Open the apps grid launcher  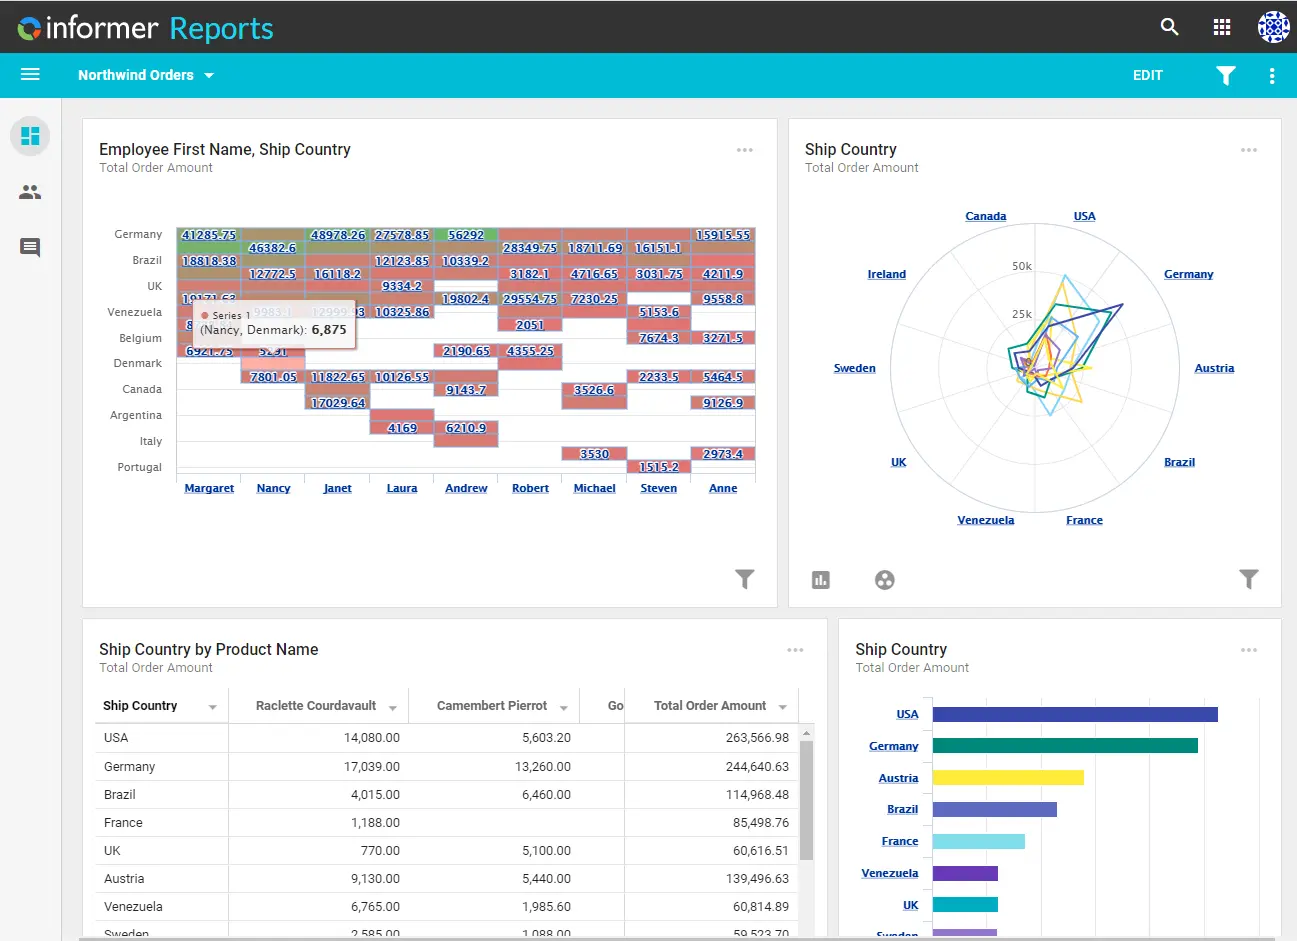coord(1221,27)
